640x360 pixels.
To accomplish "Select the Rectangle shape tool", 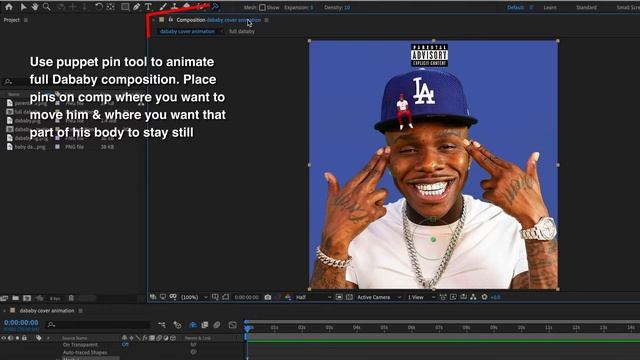I will (125, 7).
